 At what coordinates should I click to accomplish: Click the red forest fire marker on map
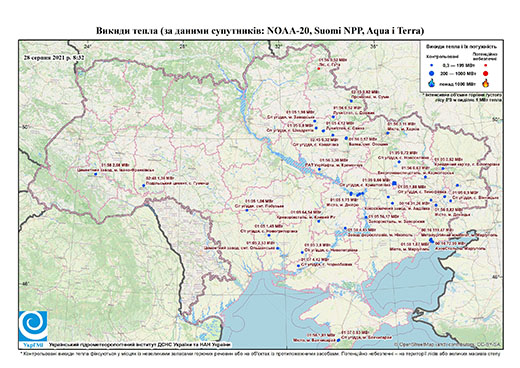tap(319, 68)
